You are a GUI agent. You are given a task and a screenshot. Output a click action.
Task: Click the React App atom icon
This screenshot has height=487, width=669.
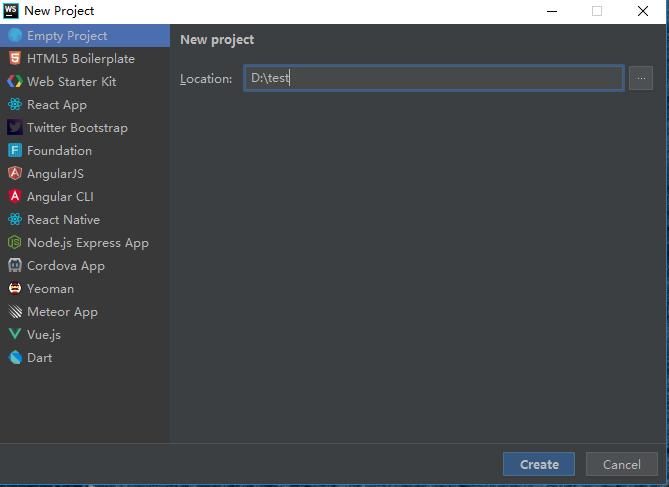pos(15,105)
